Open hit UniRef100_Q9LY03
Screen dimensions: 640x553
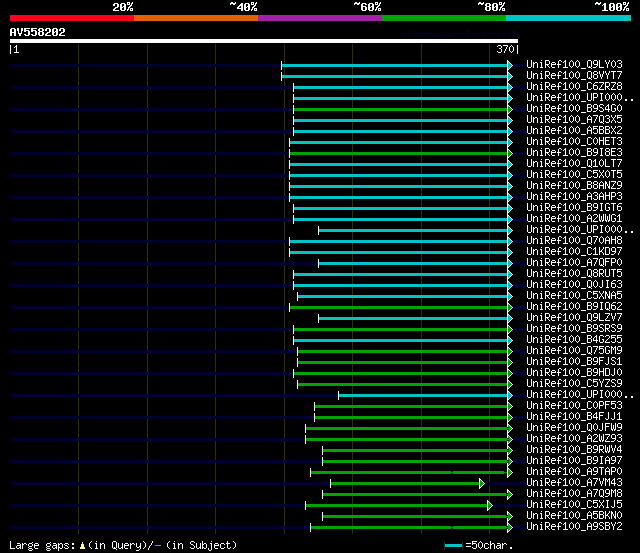tap(574, 64)
